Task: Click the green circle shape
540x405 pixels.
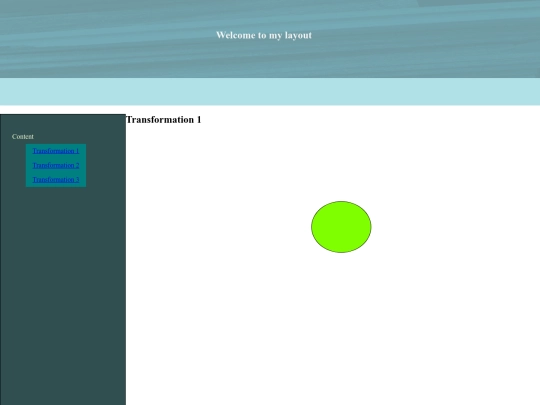Action: 341,227
